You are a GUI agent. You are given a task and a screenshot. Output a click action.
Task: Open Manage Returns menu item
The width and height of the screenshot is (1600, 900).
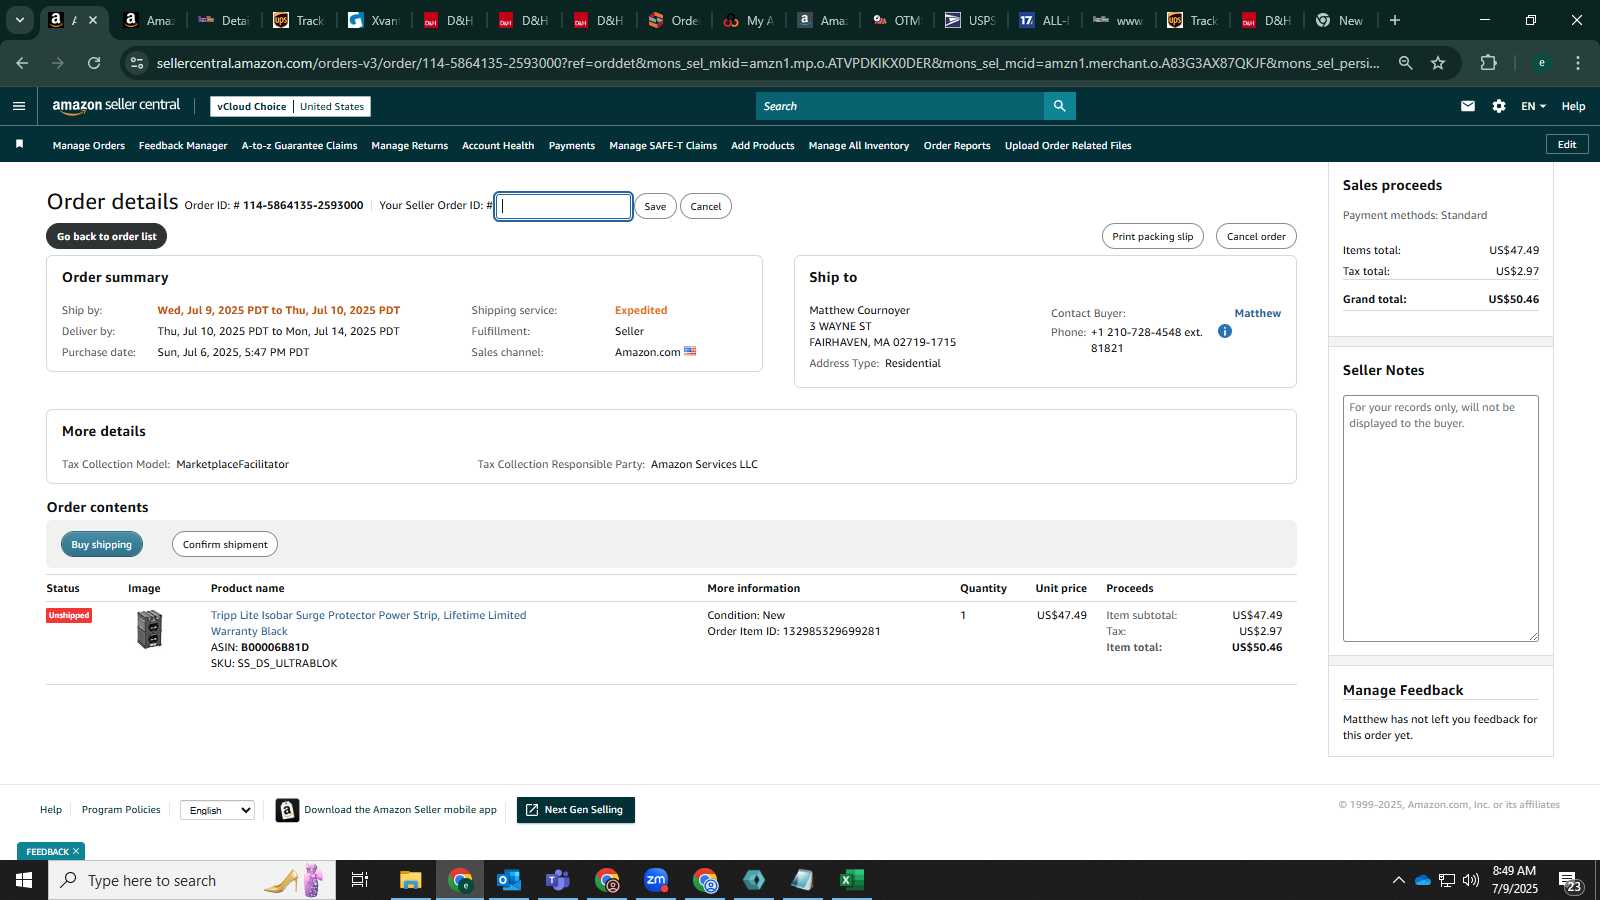point(409,145)
